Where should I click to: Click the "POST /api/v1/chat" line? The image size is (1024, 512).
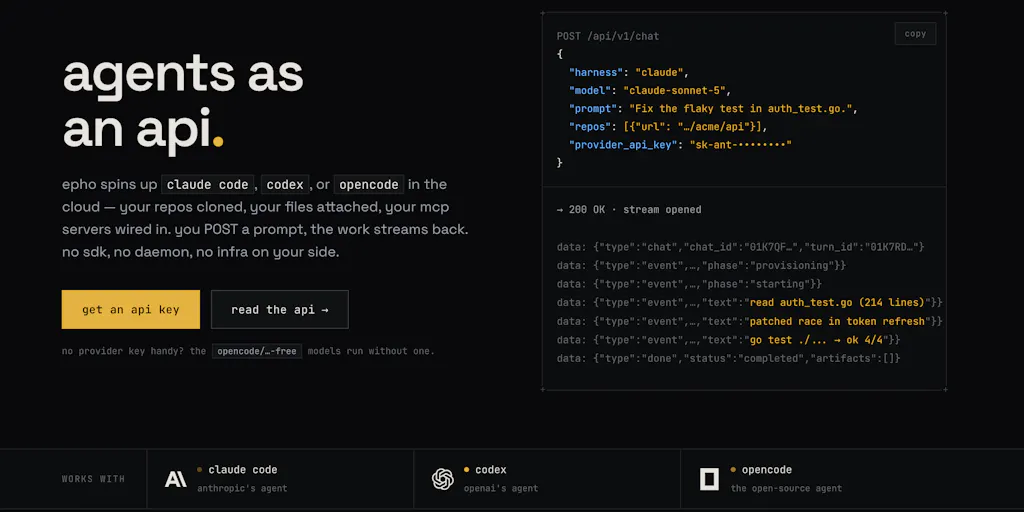[608, 37]
